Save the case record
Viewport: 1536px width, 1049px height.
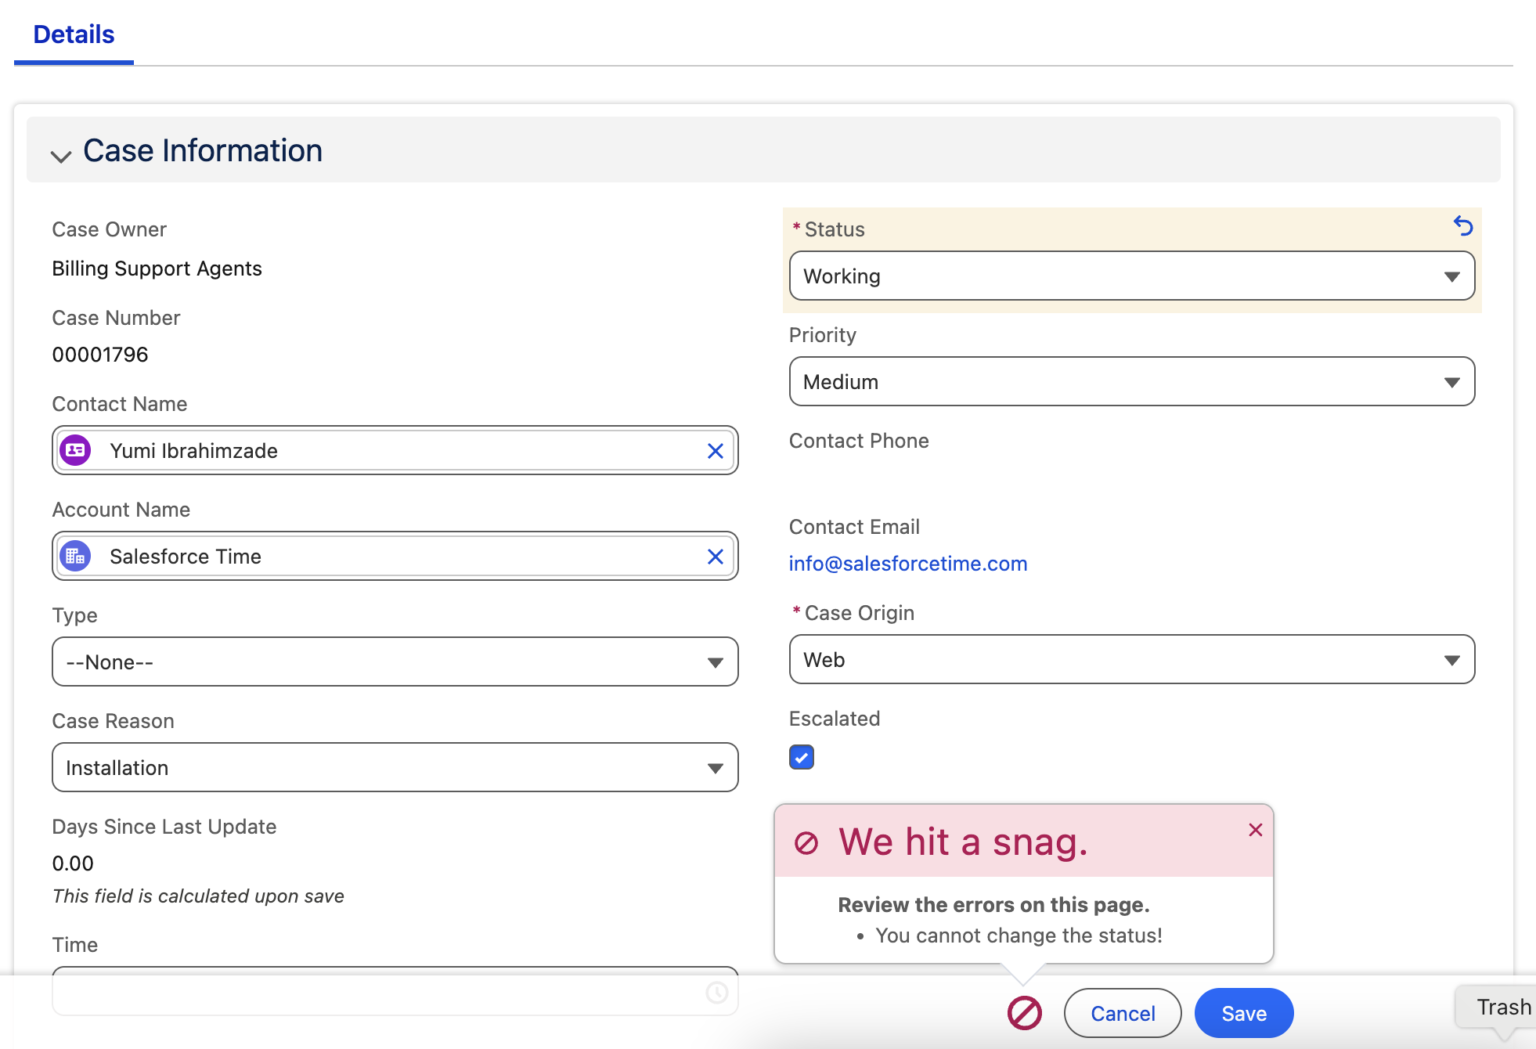point(1244,1014)
